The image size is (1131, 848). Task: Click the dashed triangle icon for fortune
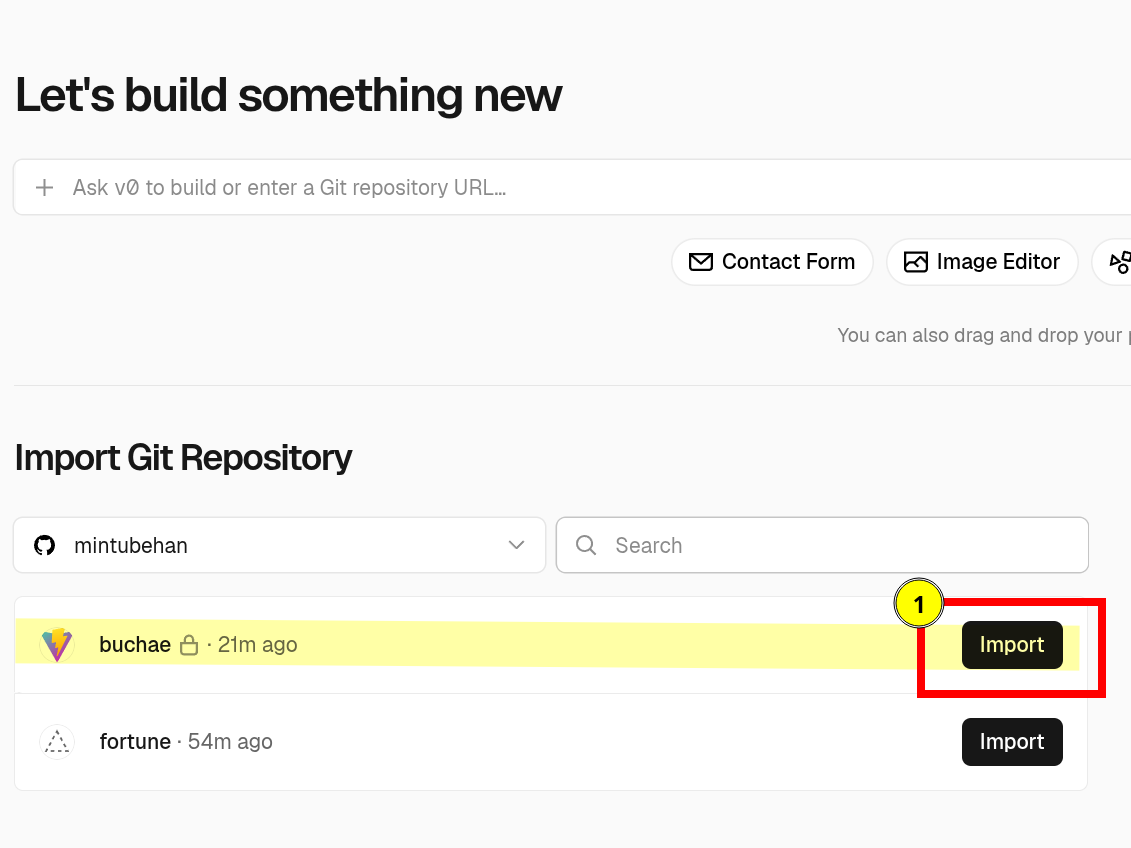(x=57, y=741)
